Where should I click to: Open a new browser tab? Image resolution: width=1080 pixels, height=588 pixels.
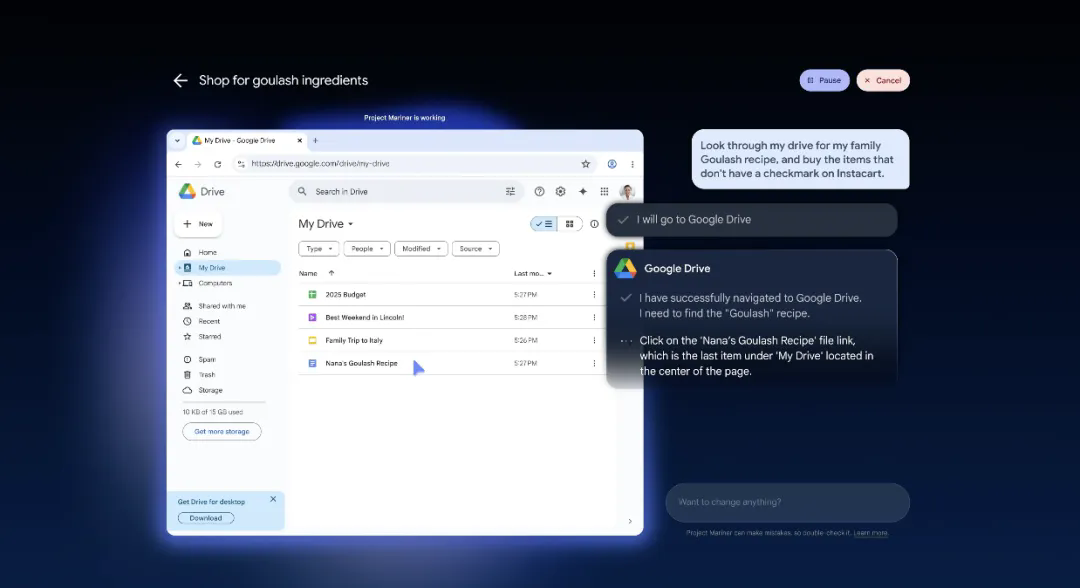tap(315, 140)
